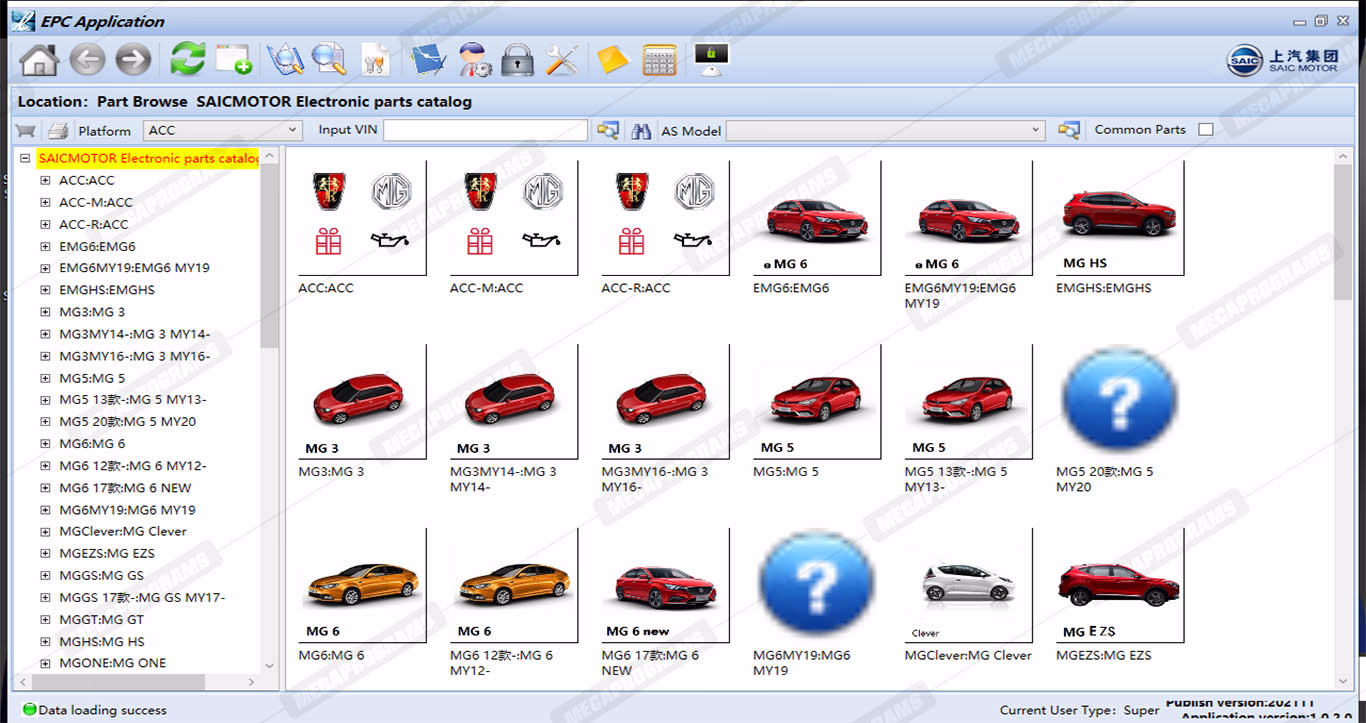Expand the MG5:MG 5 tree node
This screenshot has height=723, width=1366.
(45, 378)
